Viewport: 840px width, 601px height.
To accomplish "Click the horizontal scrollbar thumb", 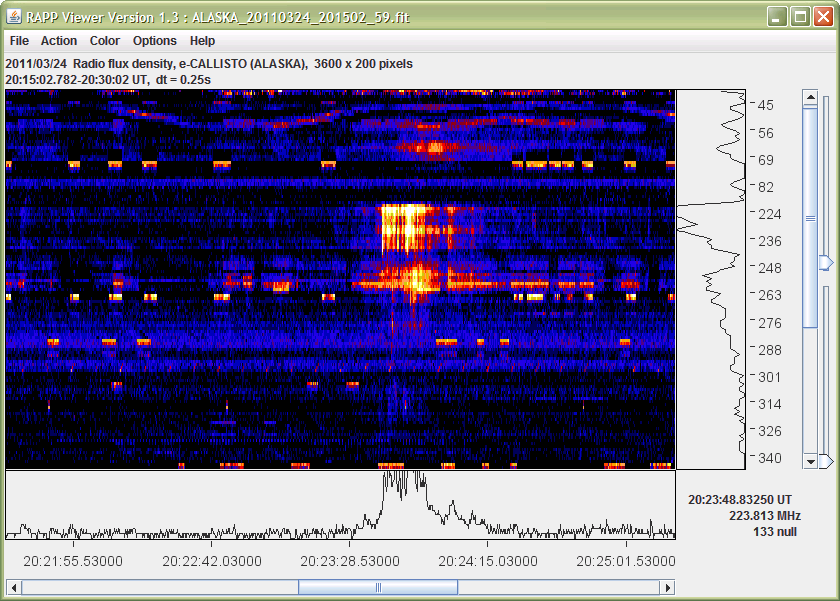I will [x=378, y=588].
